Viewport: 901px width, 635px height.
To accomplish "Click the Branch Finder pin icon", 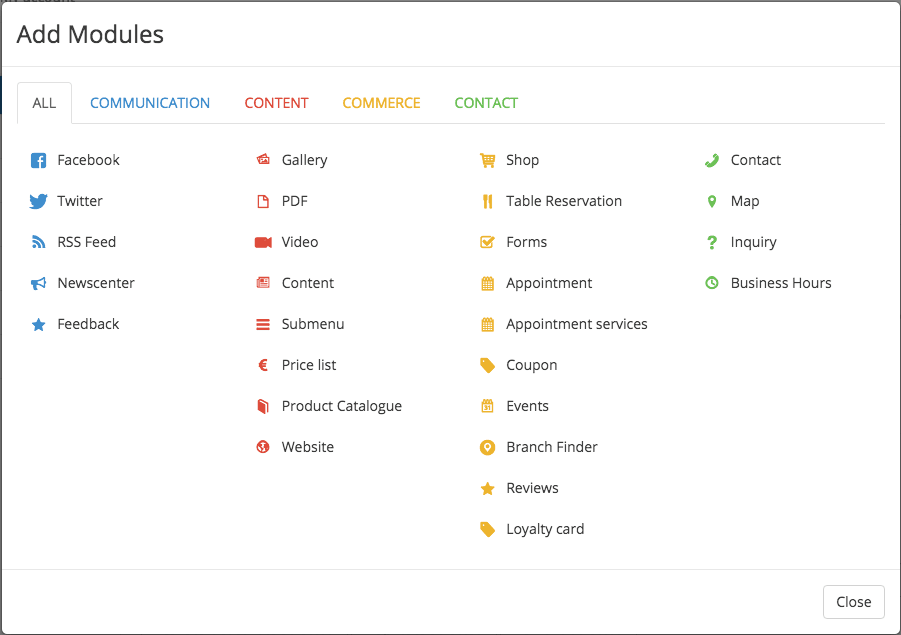I will click(x=487, y=447).
